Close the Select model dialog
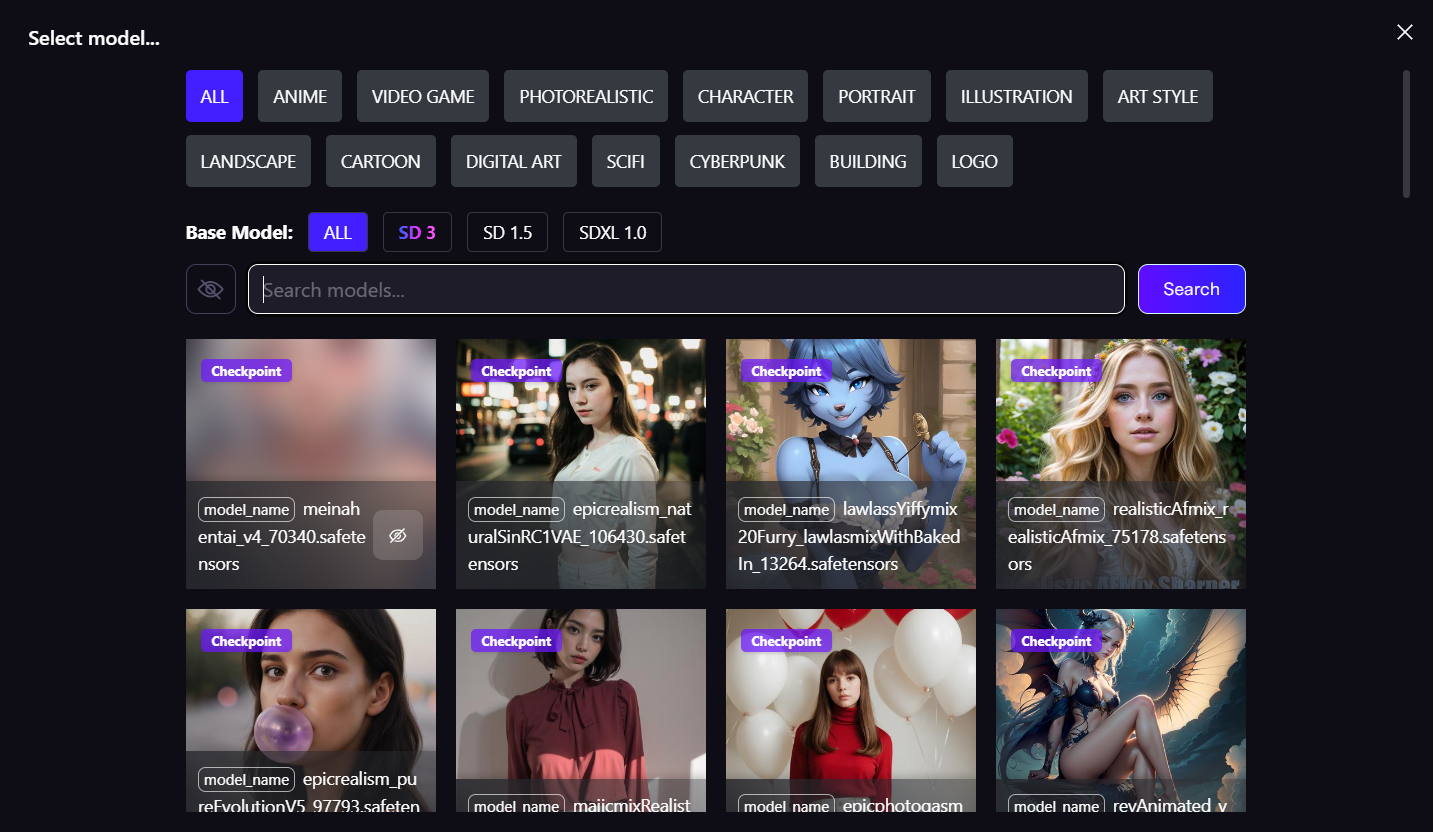Image resolution: width=1433 pixels, height=832 pixels. pyautogui.click(x=1405, y=32)
